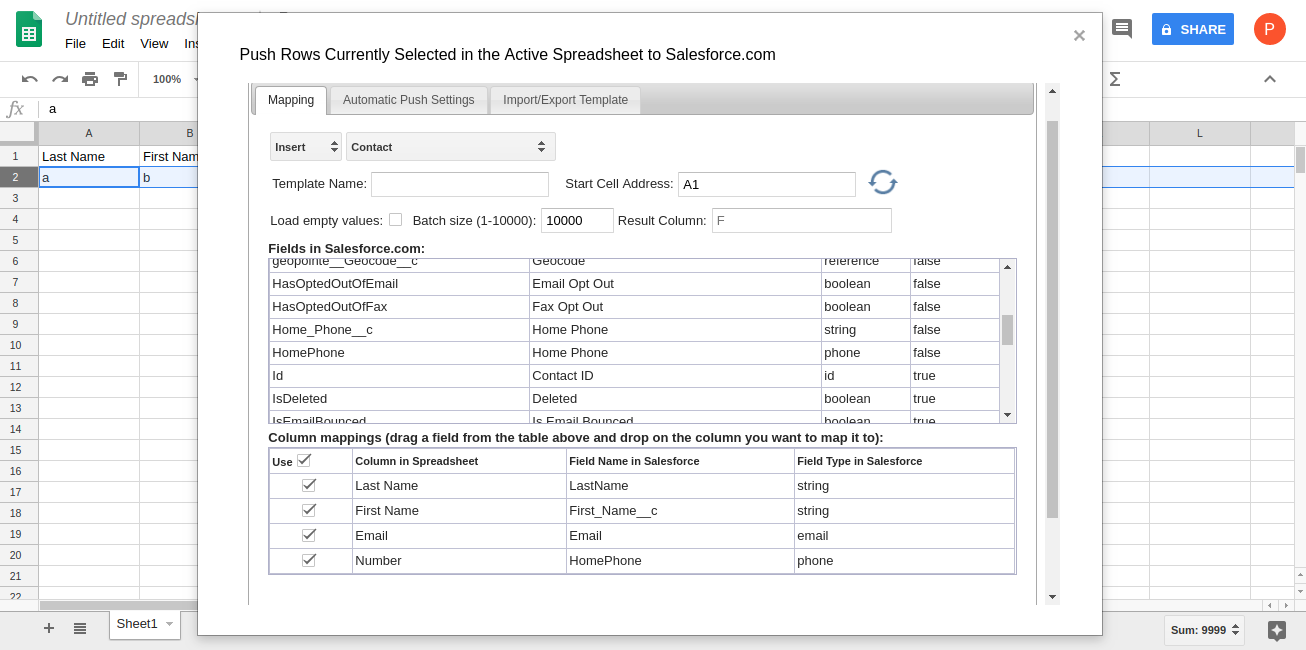Click the blue SHARE button

[1192, 29]
